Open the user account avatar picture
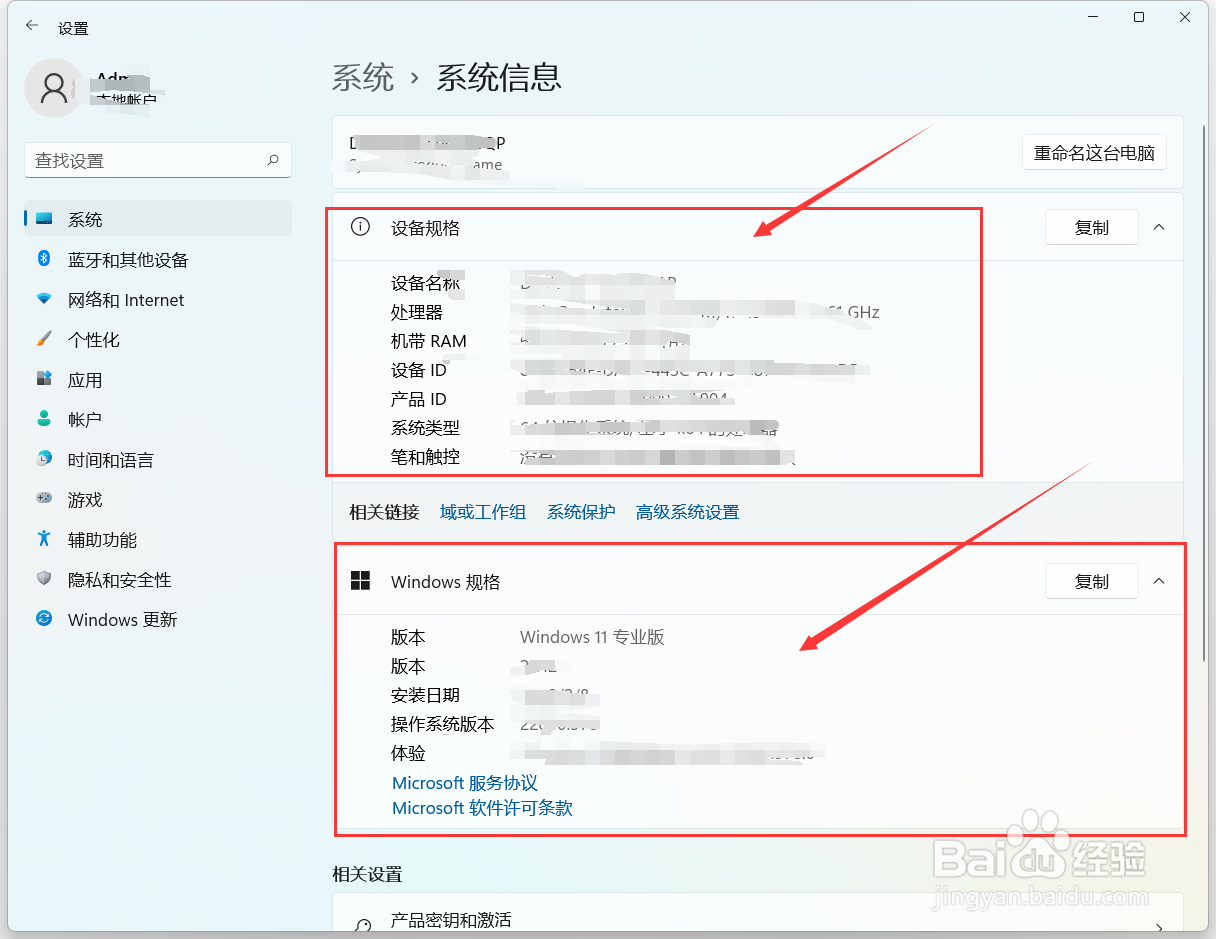 [53, 88]
